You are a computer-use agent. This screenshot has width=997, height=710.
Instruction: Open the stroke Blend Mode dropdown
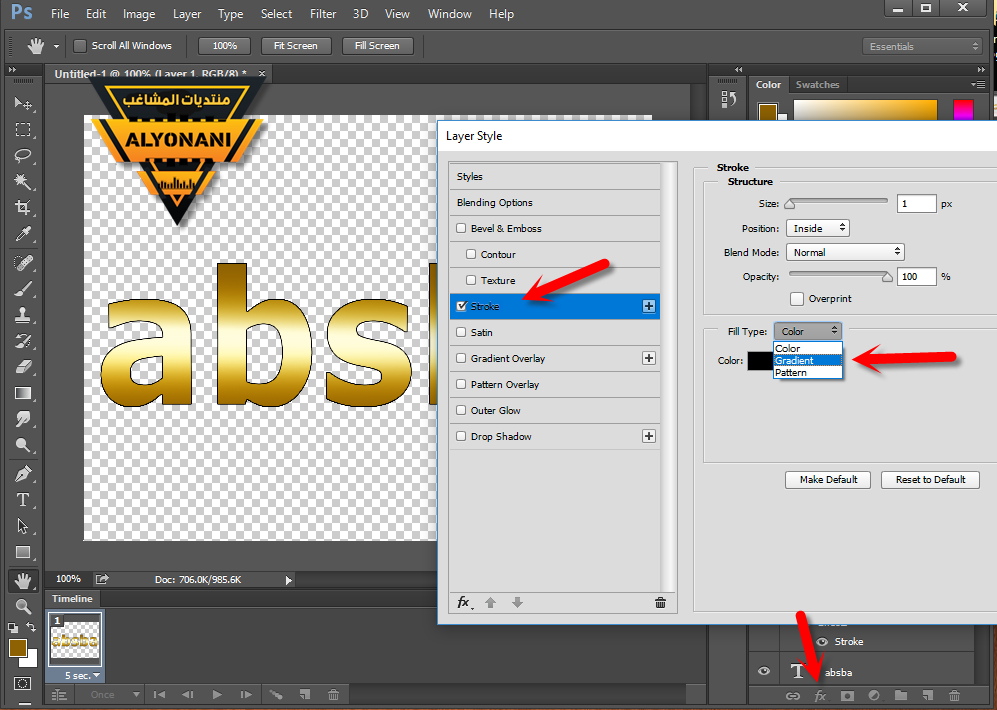coord(845,253)
